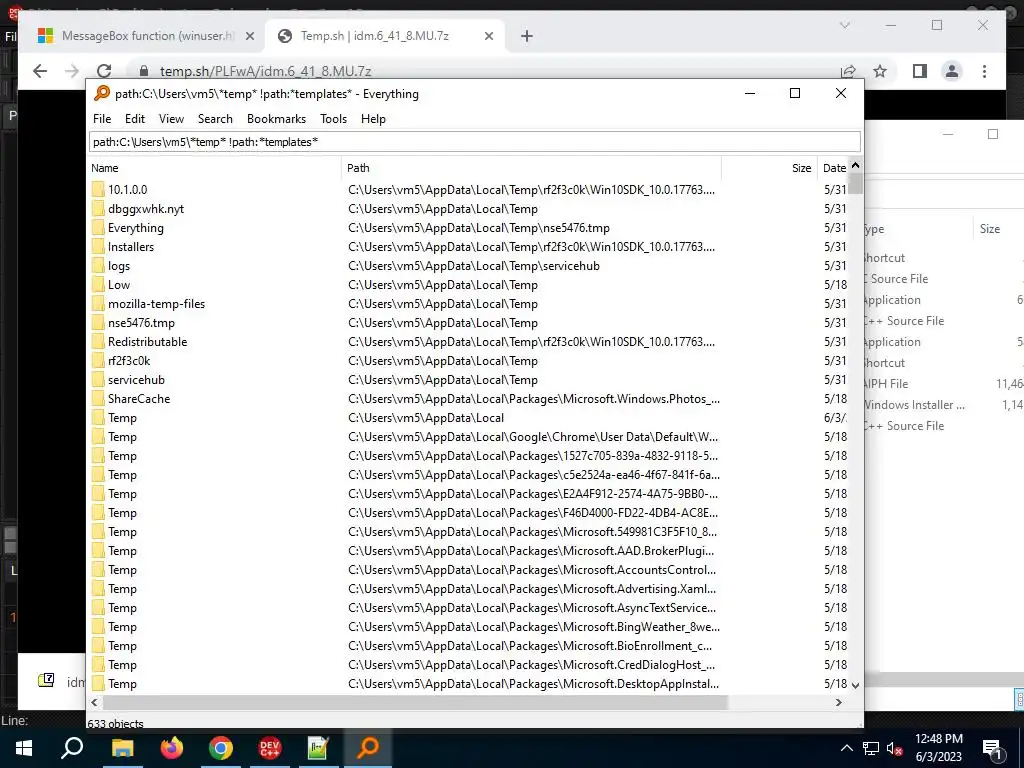The height and width of the screenshot is (768, 1024).
Task: Select the Temp row for Microsoft.BingWeather package
Action: pyautogui.click(x=468, y=626)
